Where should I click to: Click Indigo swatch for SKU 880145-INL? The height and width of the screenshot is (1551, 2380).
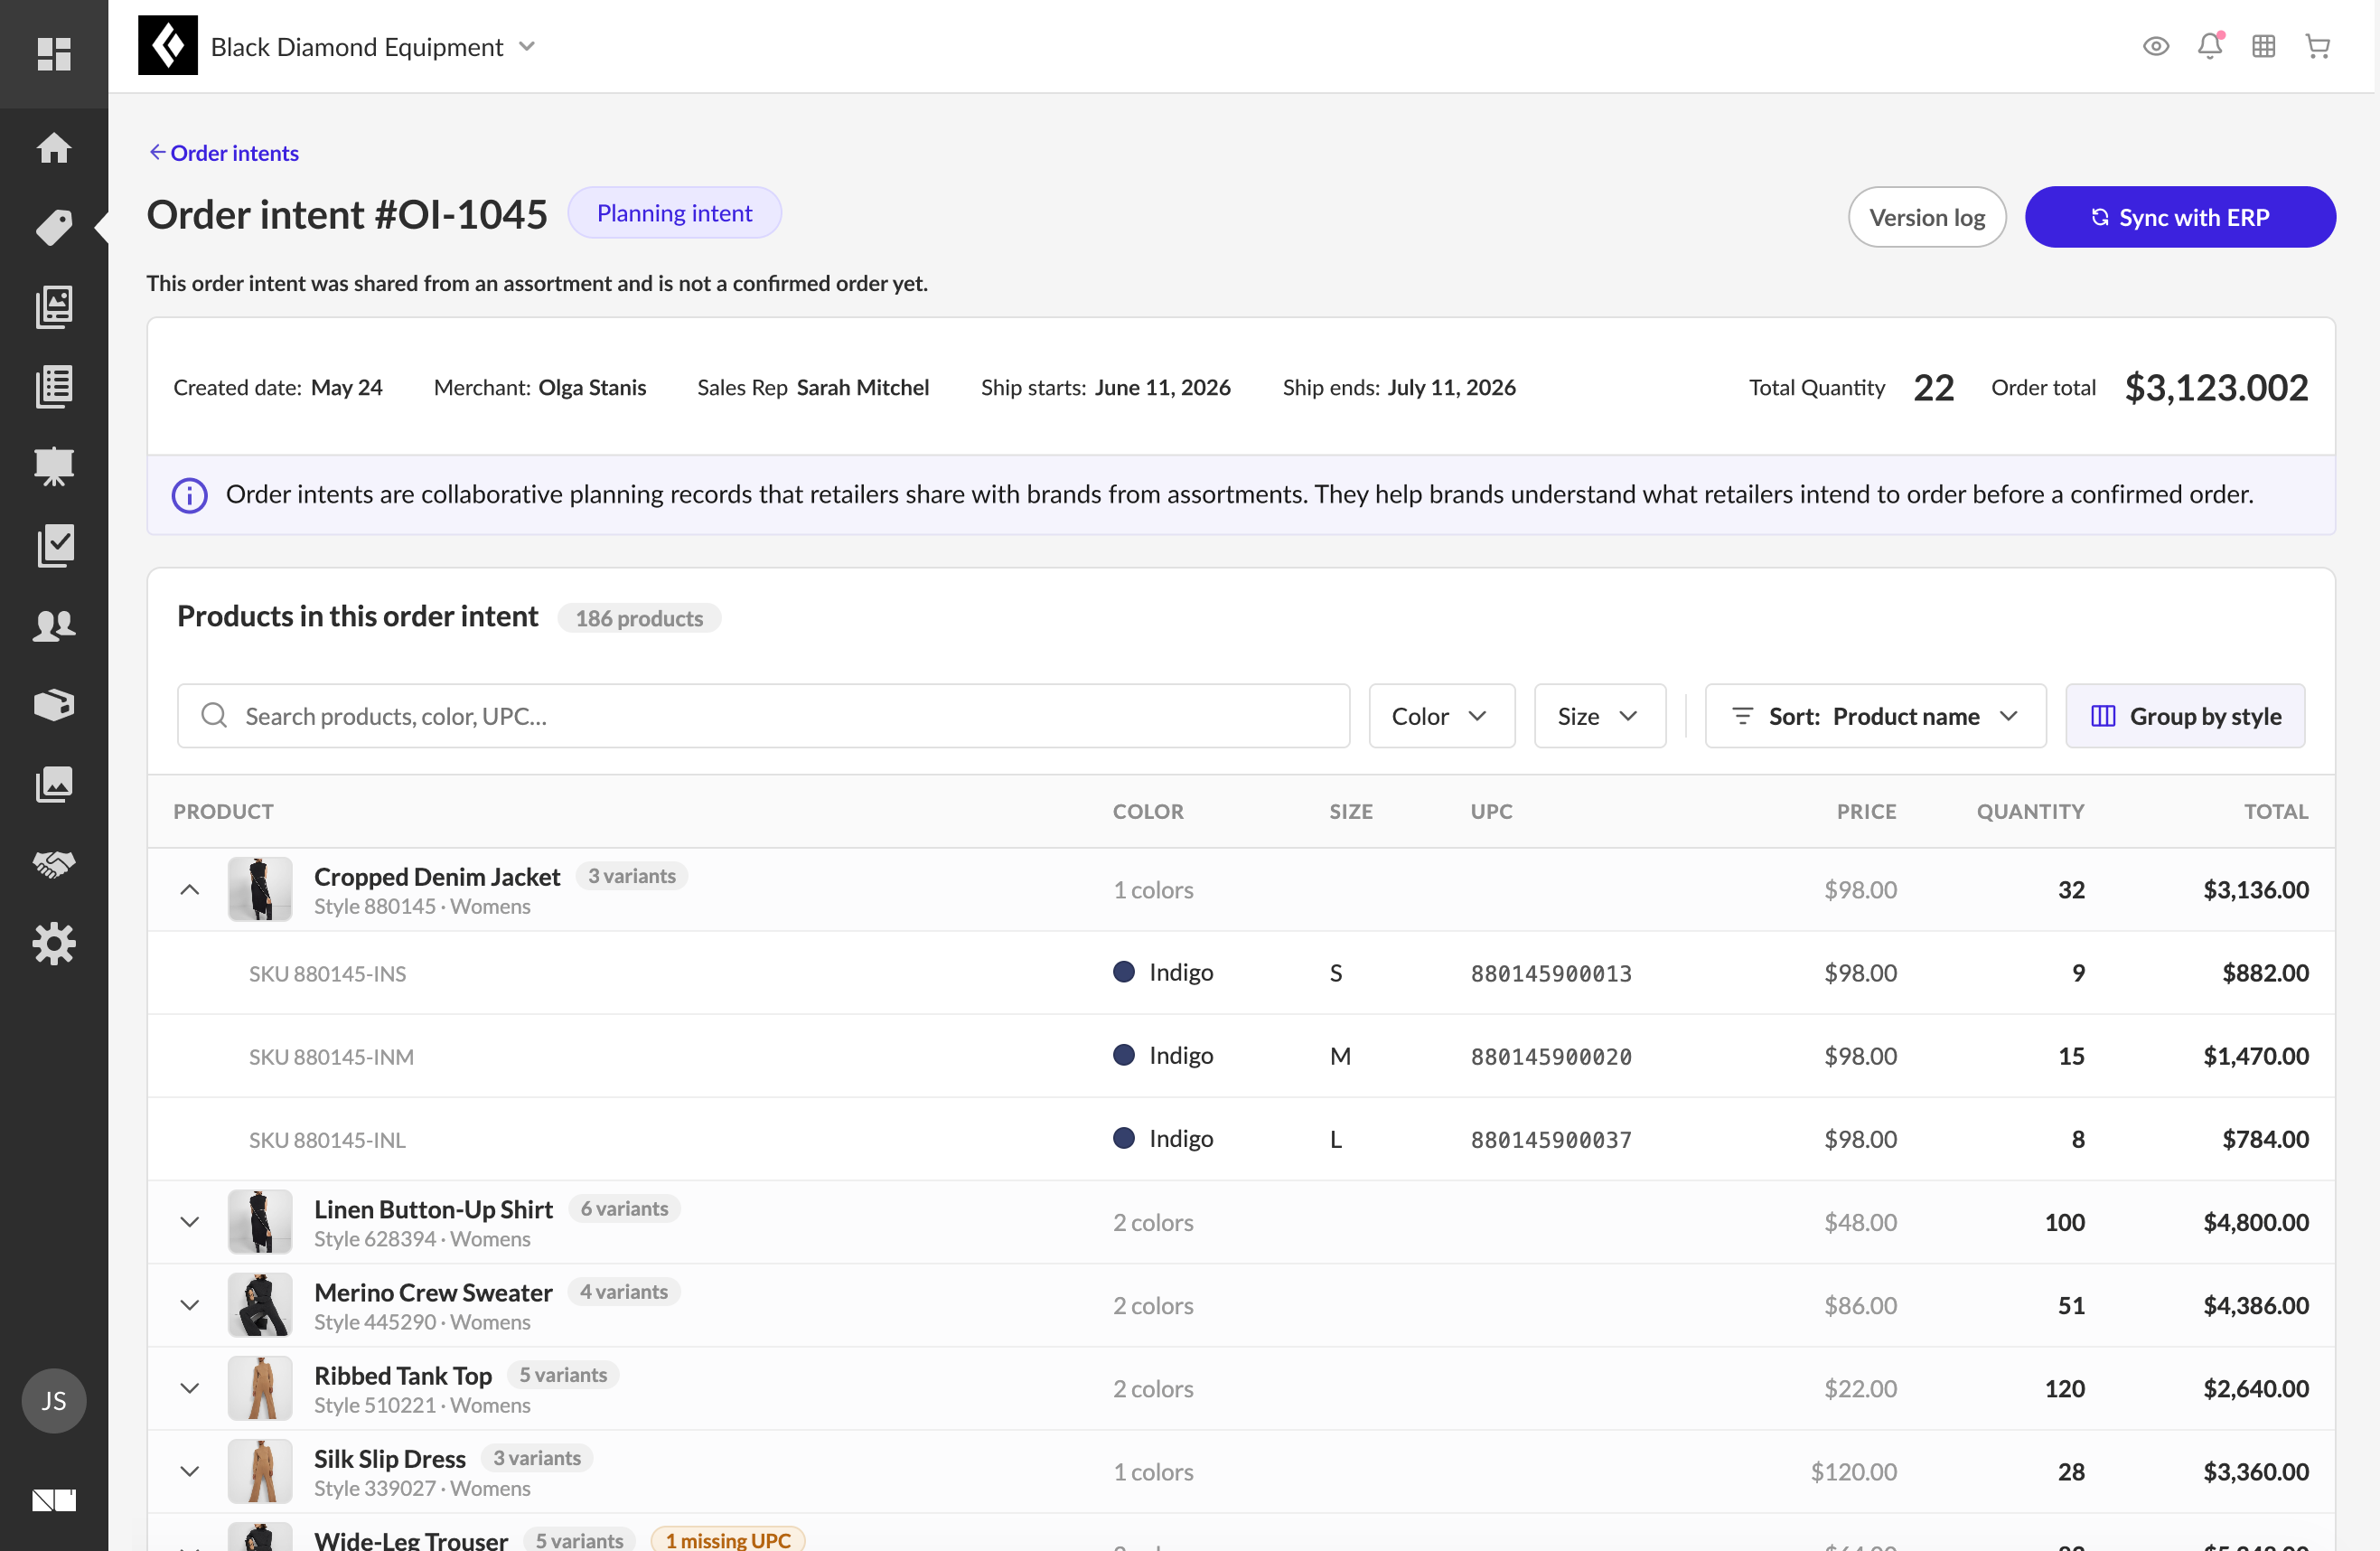(1124, 1138)
